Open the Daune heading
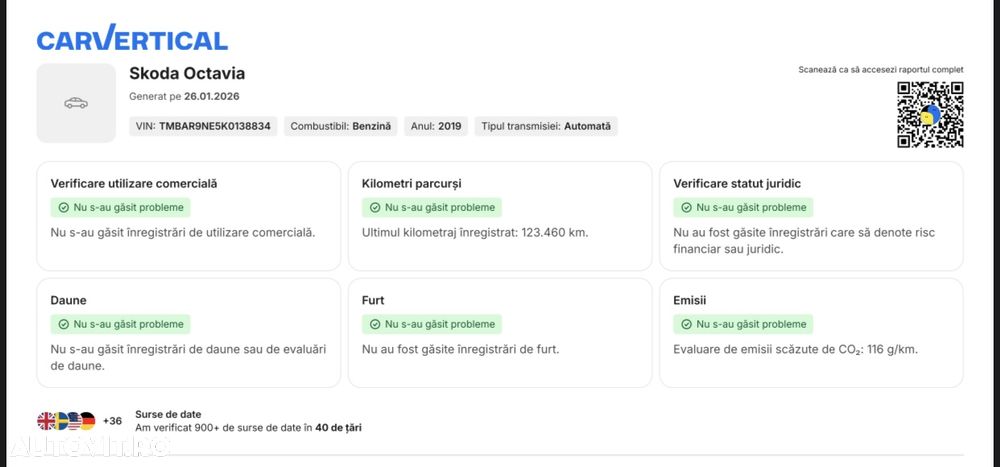This screenshot has height=467, width=1000. (68, 300)
